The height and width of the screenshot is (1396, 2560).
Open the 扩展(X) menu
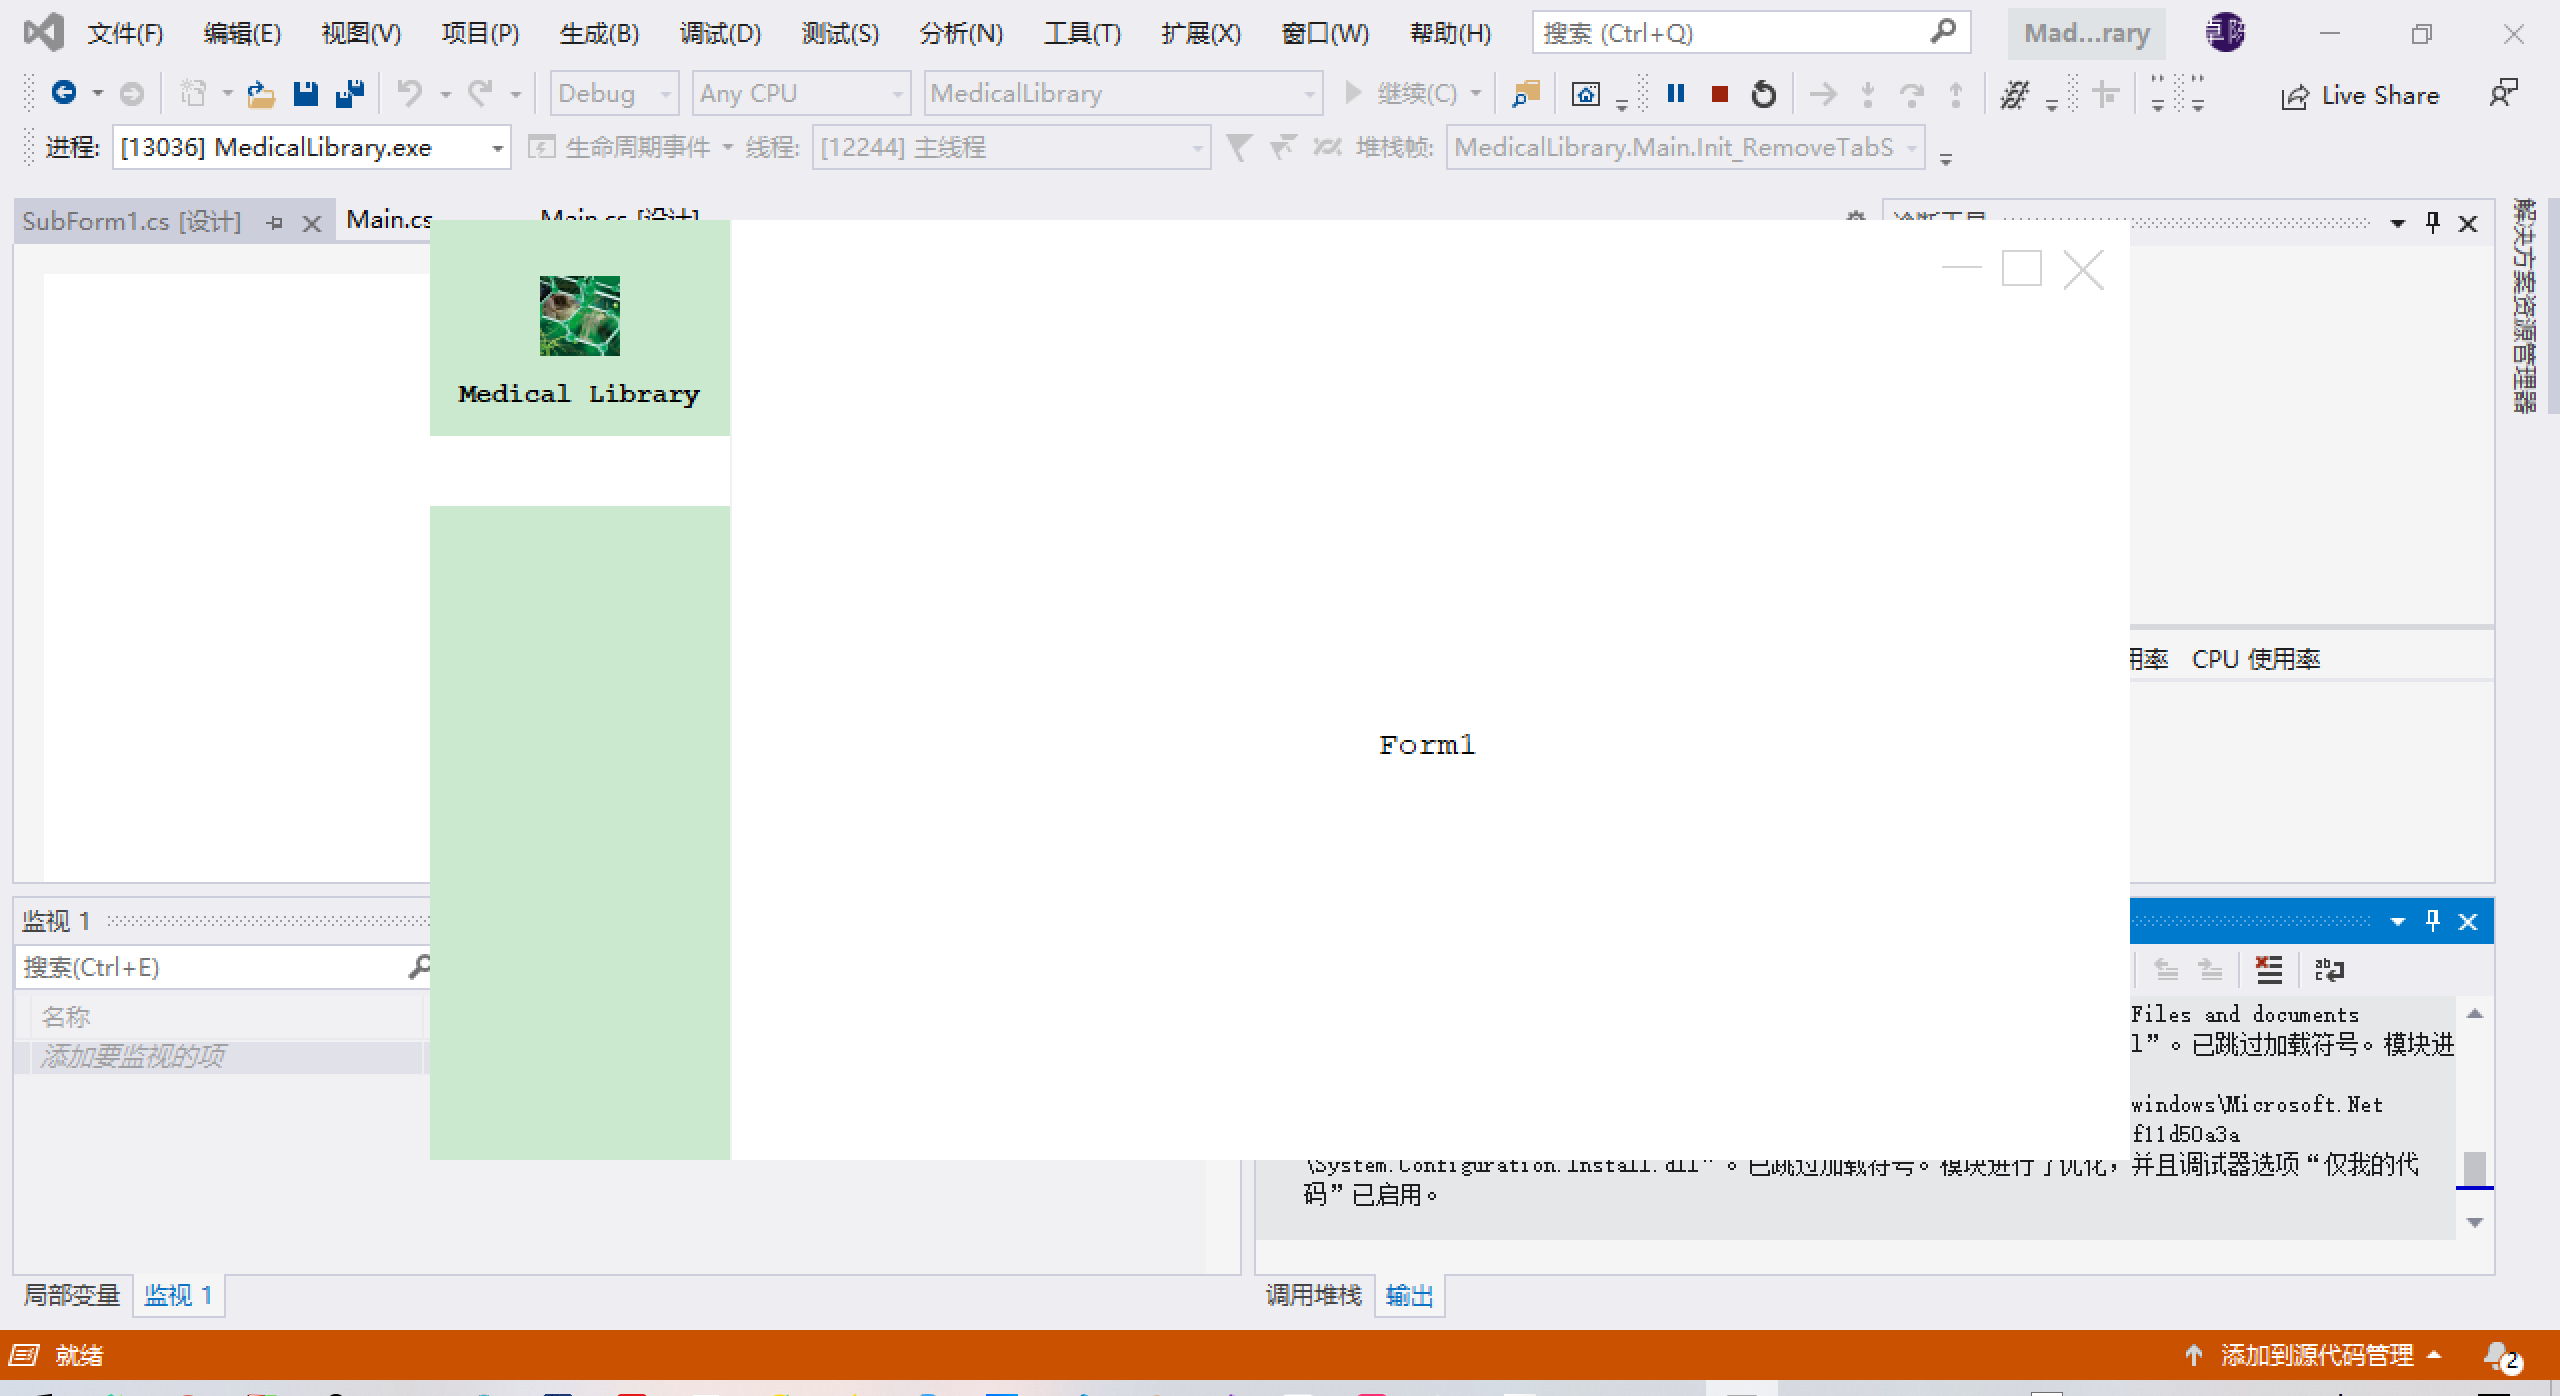coord(1201,33)
